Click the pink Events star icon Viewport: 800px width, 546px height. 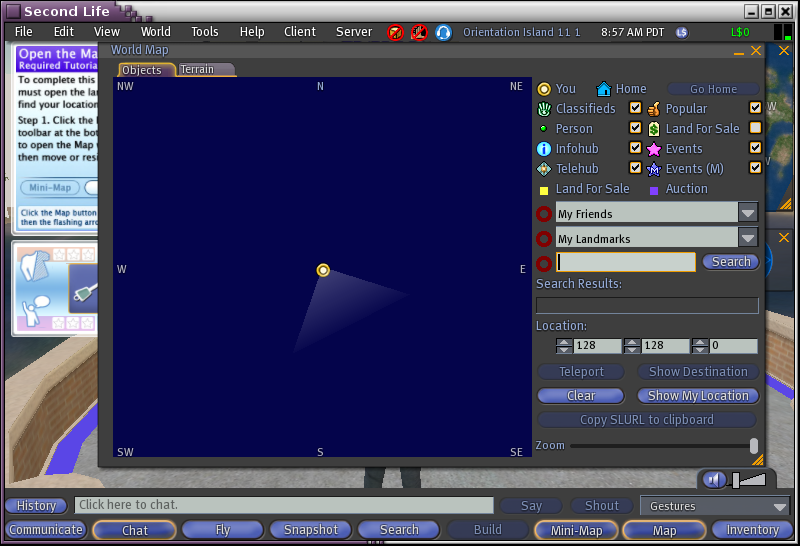[x=654, y=149]
